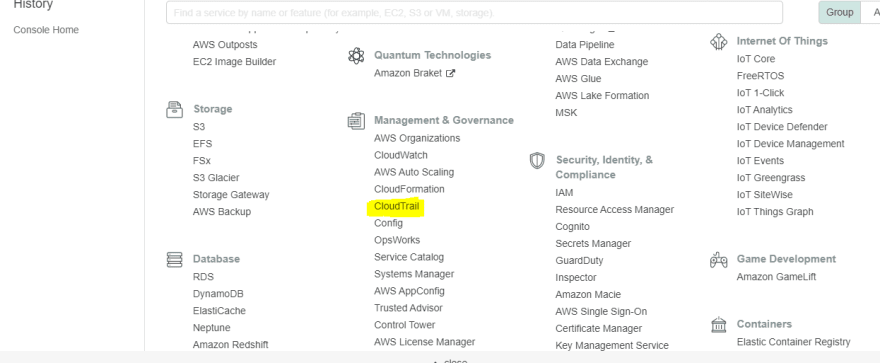Go to the IAM service
The width and height of the screenshot is (880, 363).
tap(564, 192)
